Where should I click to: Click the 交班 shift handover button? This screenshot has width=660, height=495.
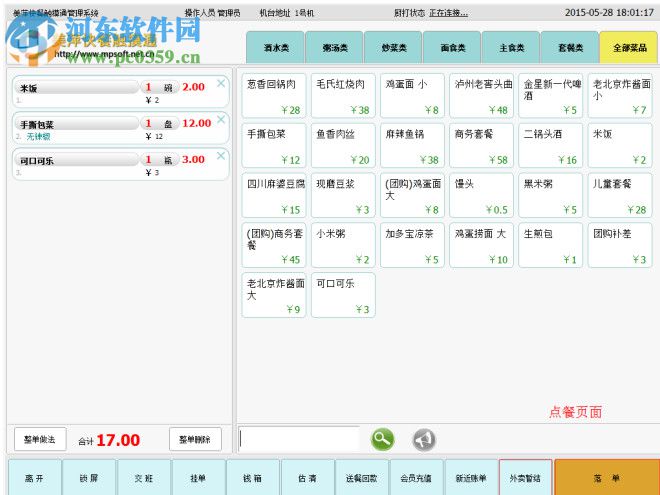pyautogui.click(x=144, y=478)
